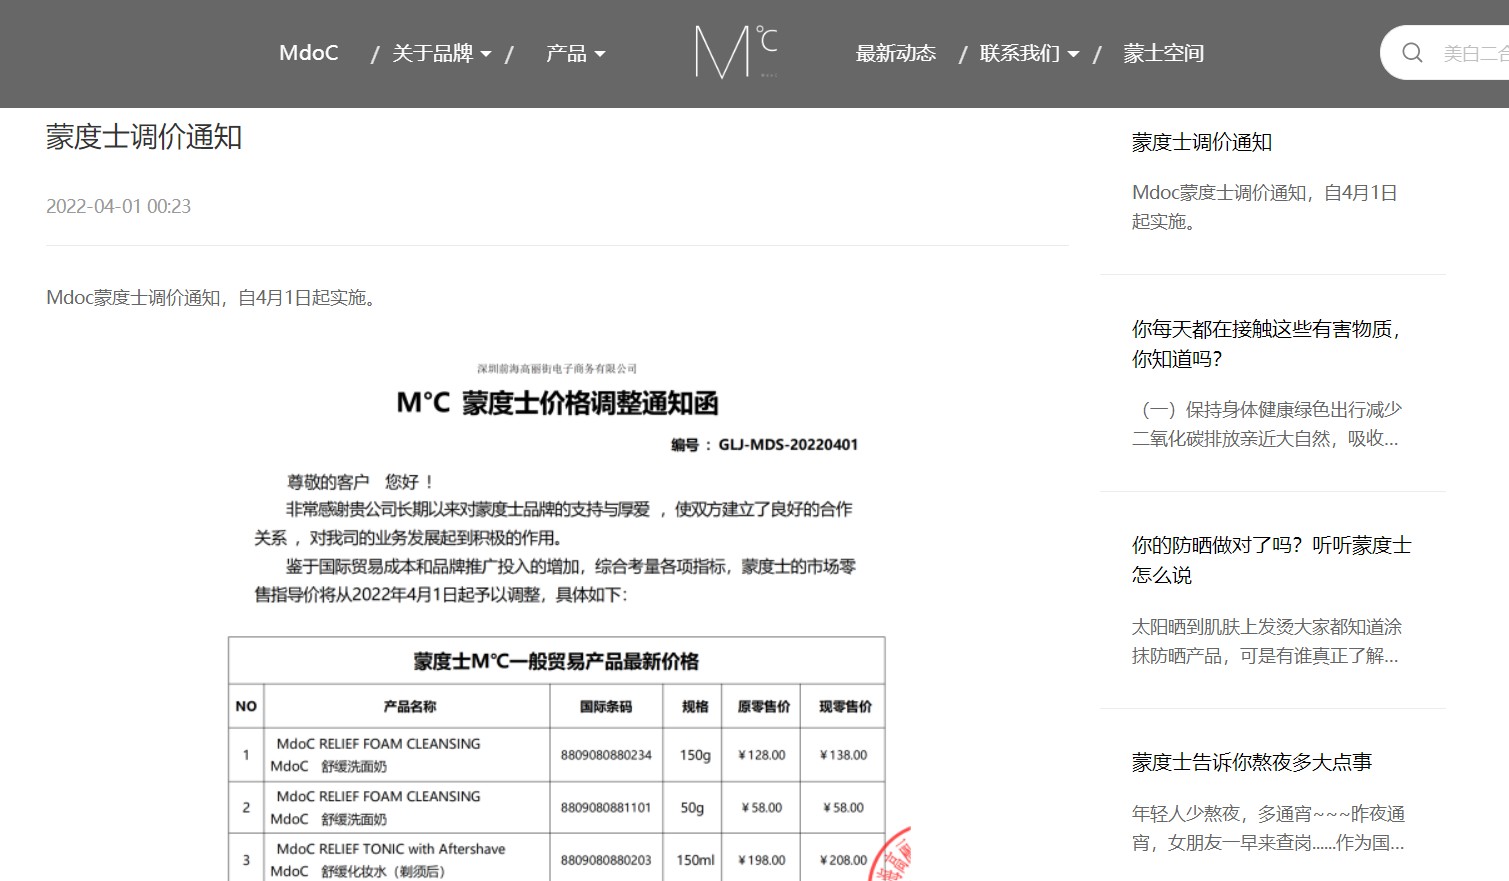The width and height of the screenshot is (1509, 881).
Task: Open article 你每天都在接触这些有害物质
Action: pos(1268,344)
